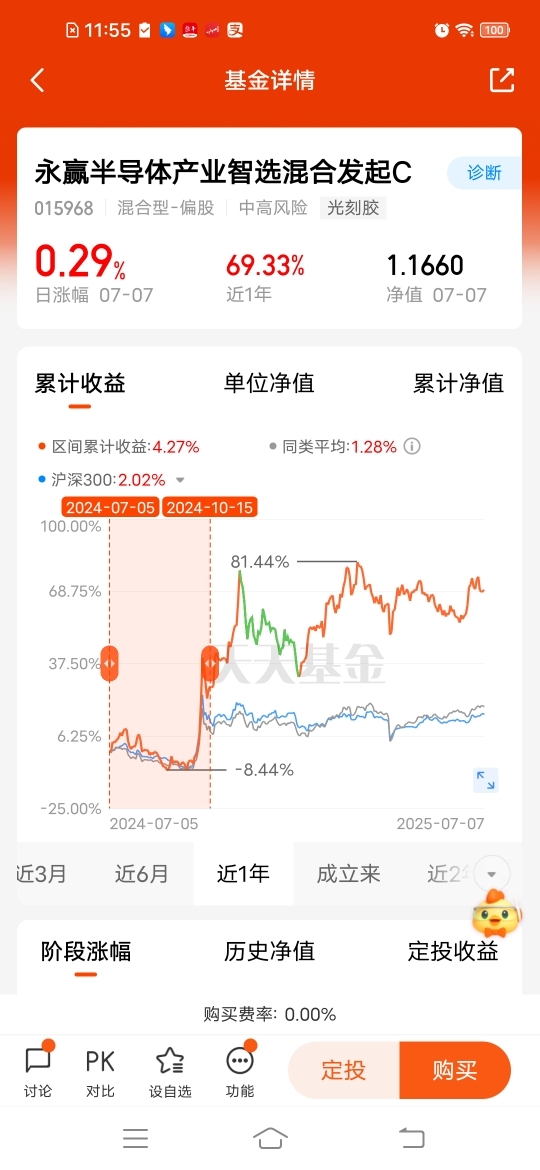Select 近6月 time range
Image resolution: width=540 pixels, height=1170 pixels.
(x=142, y=874)
